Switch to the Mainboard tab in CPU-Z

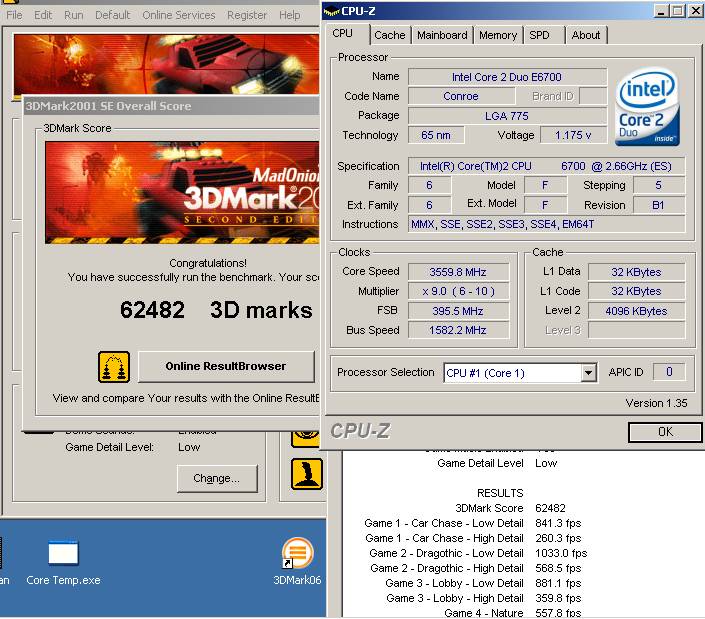click(x=442, y=35)
